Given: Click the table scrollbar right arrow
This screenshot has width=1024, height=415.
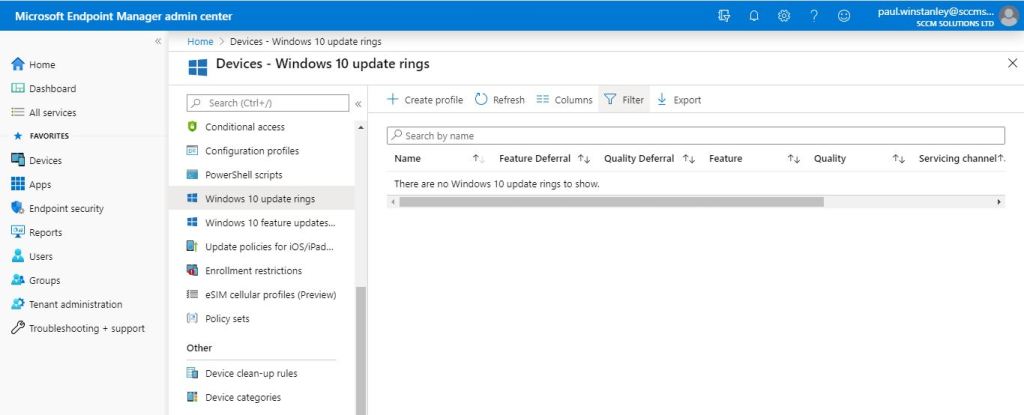Looking at the screenshot, I should [x=999, y=202].
